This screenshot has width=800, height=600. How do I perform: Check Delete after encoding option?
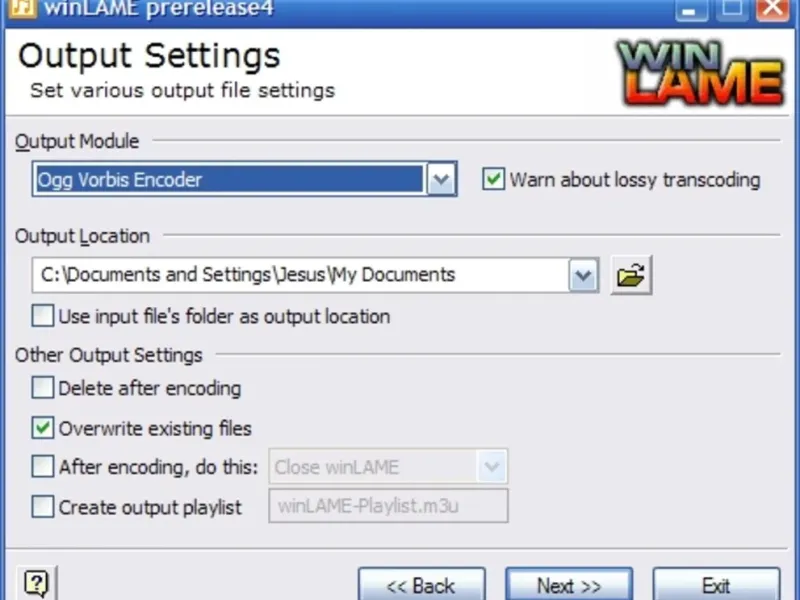[x=42, y=388]
